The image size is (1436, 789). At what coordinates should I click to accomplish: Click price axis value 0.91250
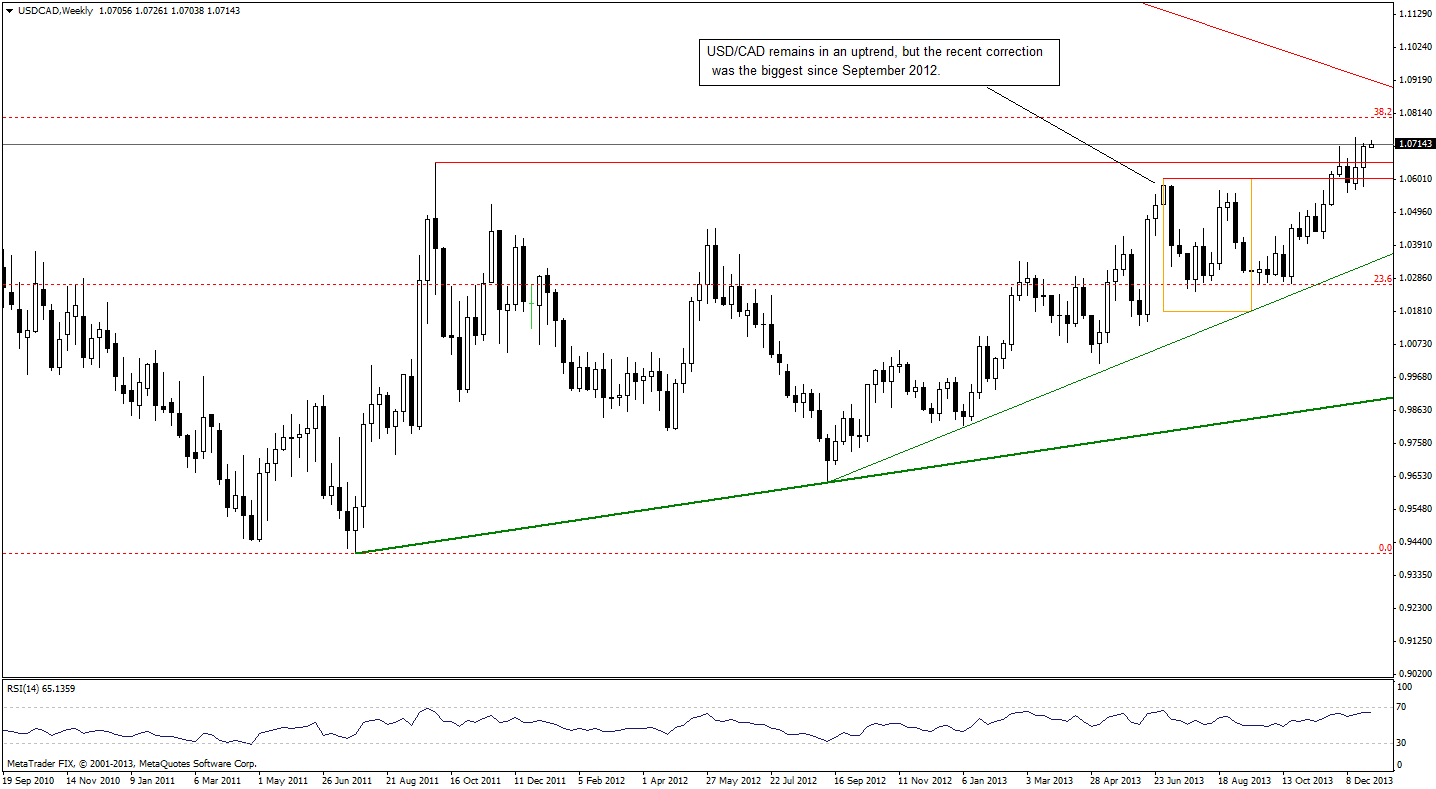tap(1414, 641)
